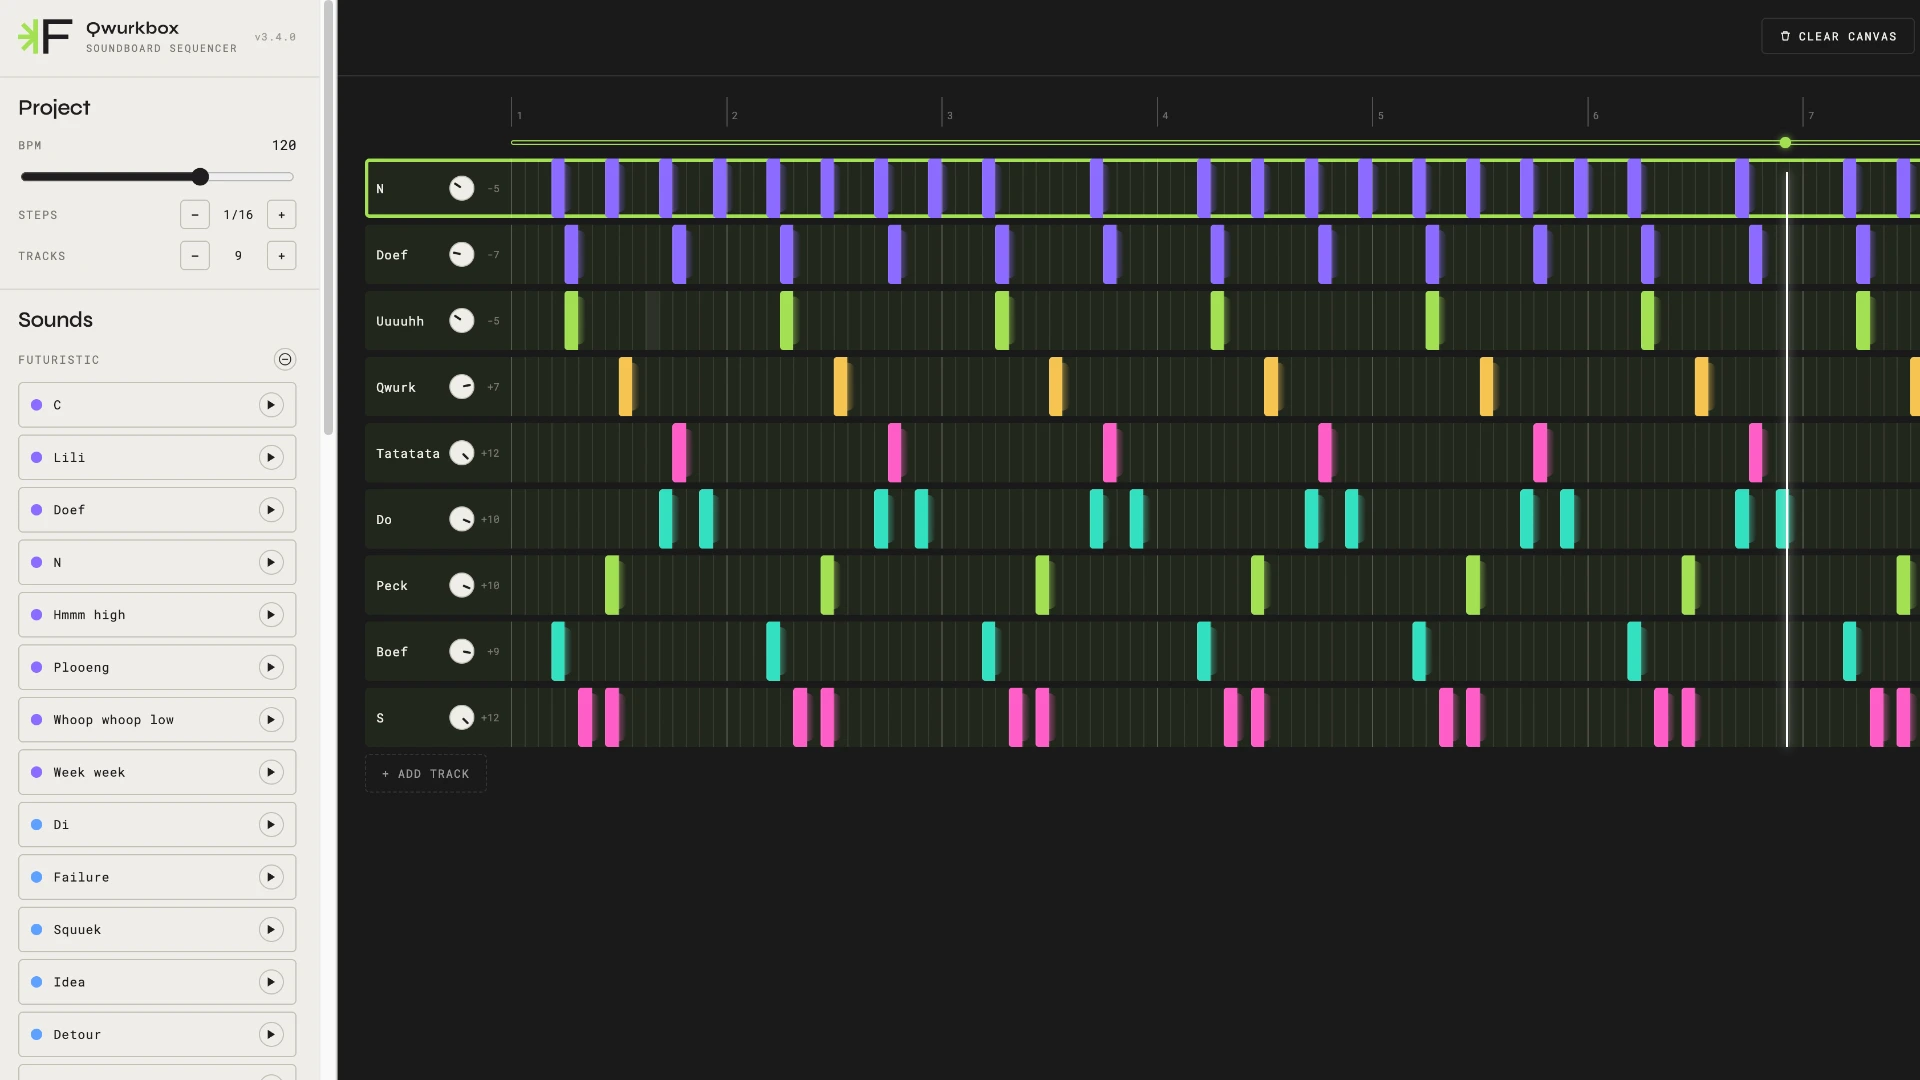
Task: Click the timeline playhead marker dot
Action: point(1785,143)
